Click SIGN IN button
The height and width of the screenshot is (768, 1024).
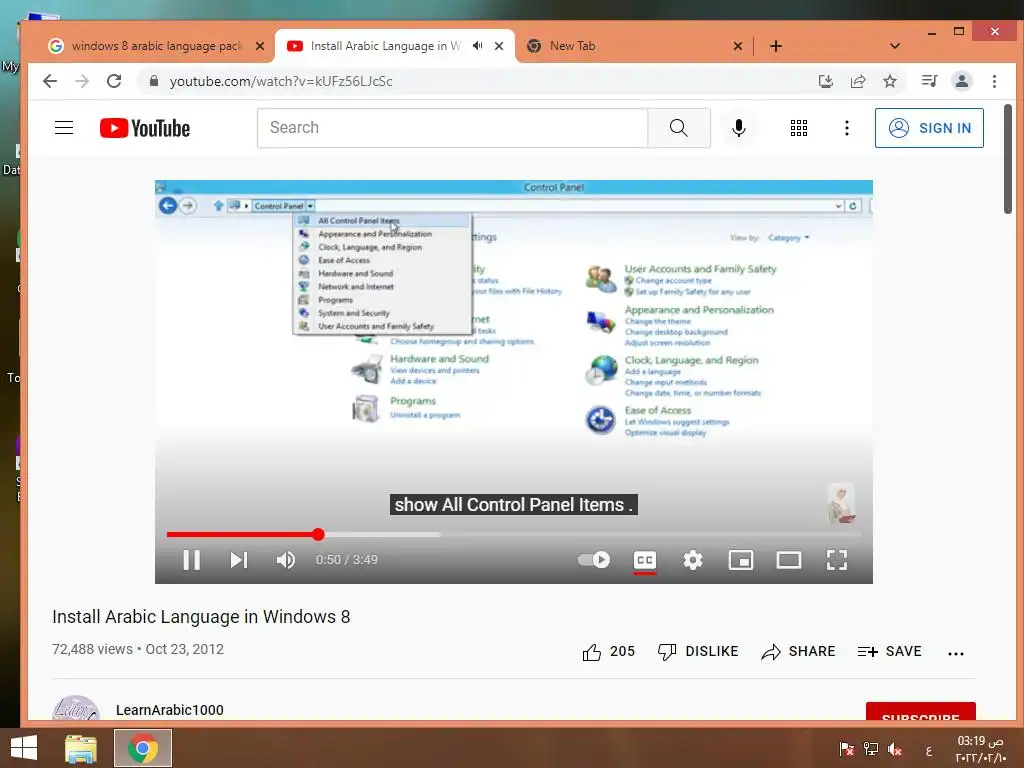(x=929, y=128)
